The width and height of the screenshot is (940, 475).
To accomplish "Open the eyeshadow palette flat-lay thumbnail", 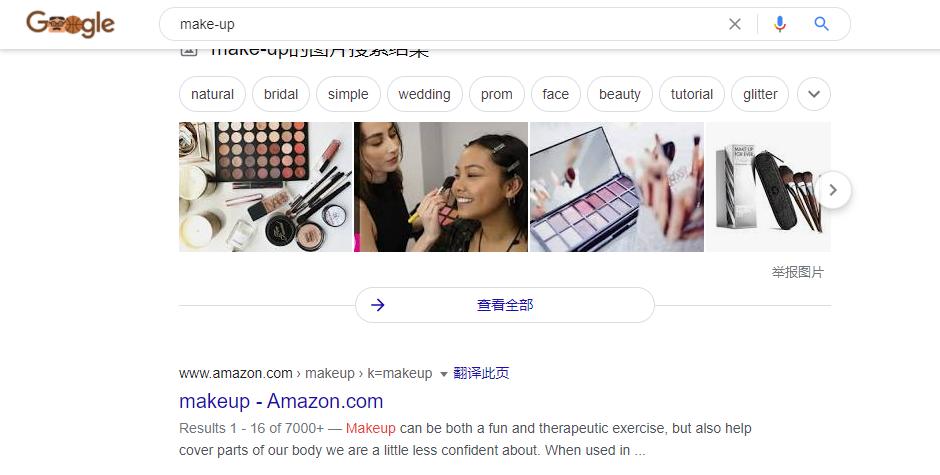I will coord(266,187).
